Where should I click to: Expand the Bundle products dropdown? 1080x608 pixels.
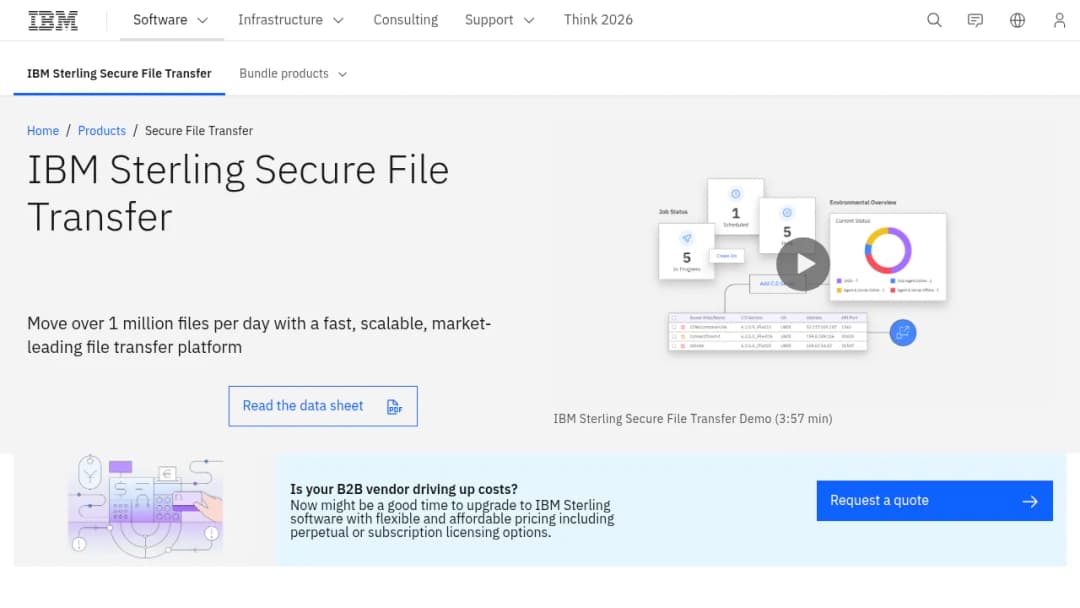(293, 74)
